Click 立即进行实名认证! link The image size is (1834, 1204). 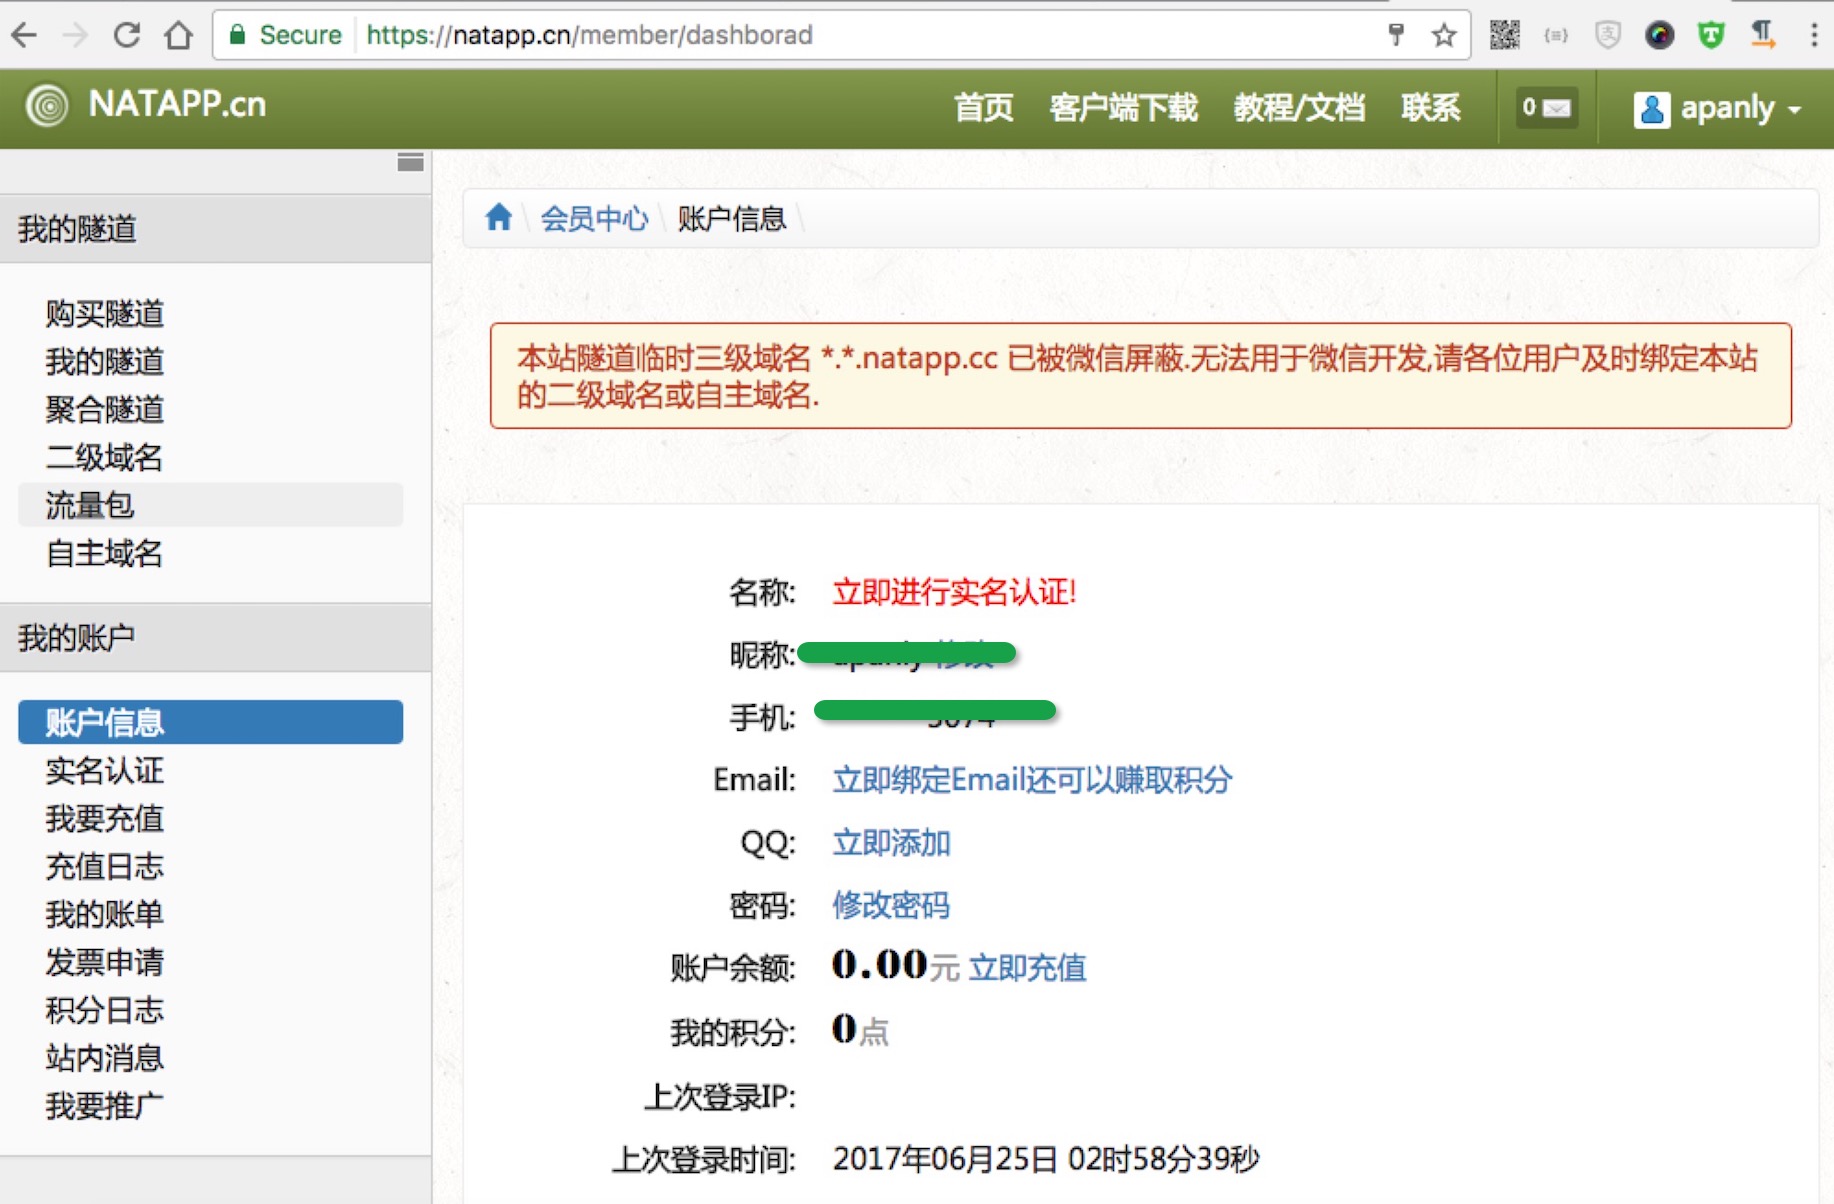tap(954, 592)
